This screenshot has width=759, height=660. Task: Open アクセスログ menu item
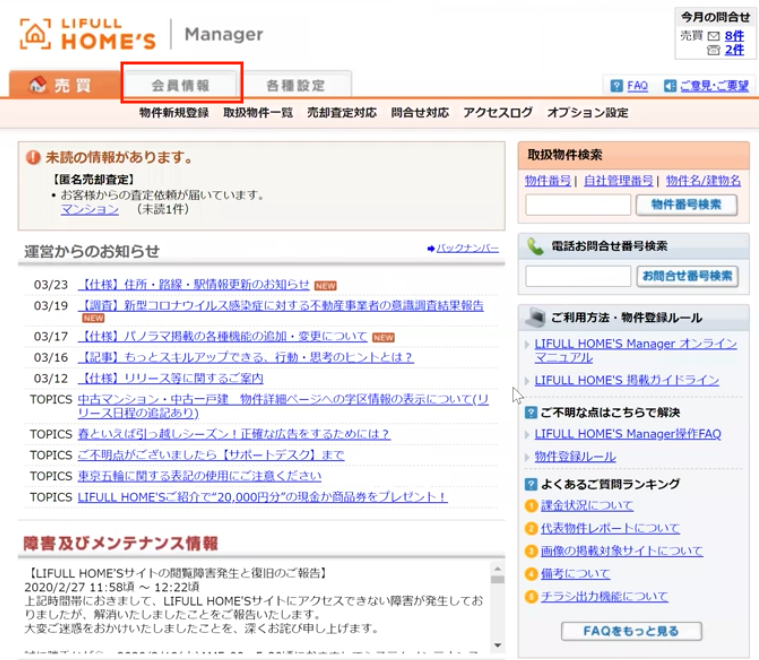point(498,112)
